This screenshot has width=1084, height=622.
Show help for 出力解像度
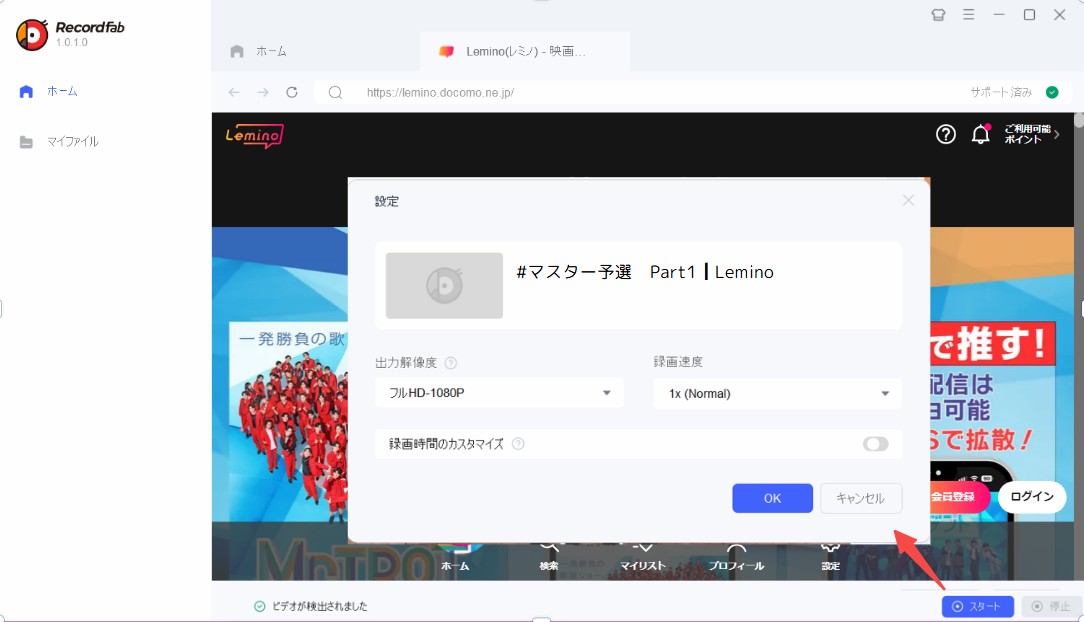[x=451, y=363]
